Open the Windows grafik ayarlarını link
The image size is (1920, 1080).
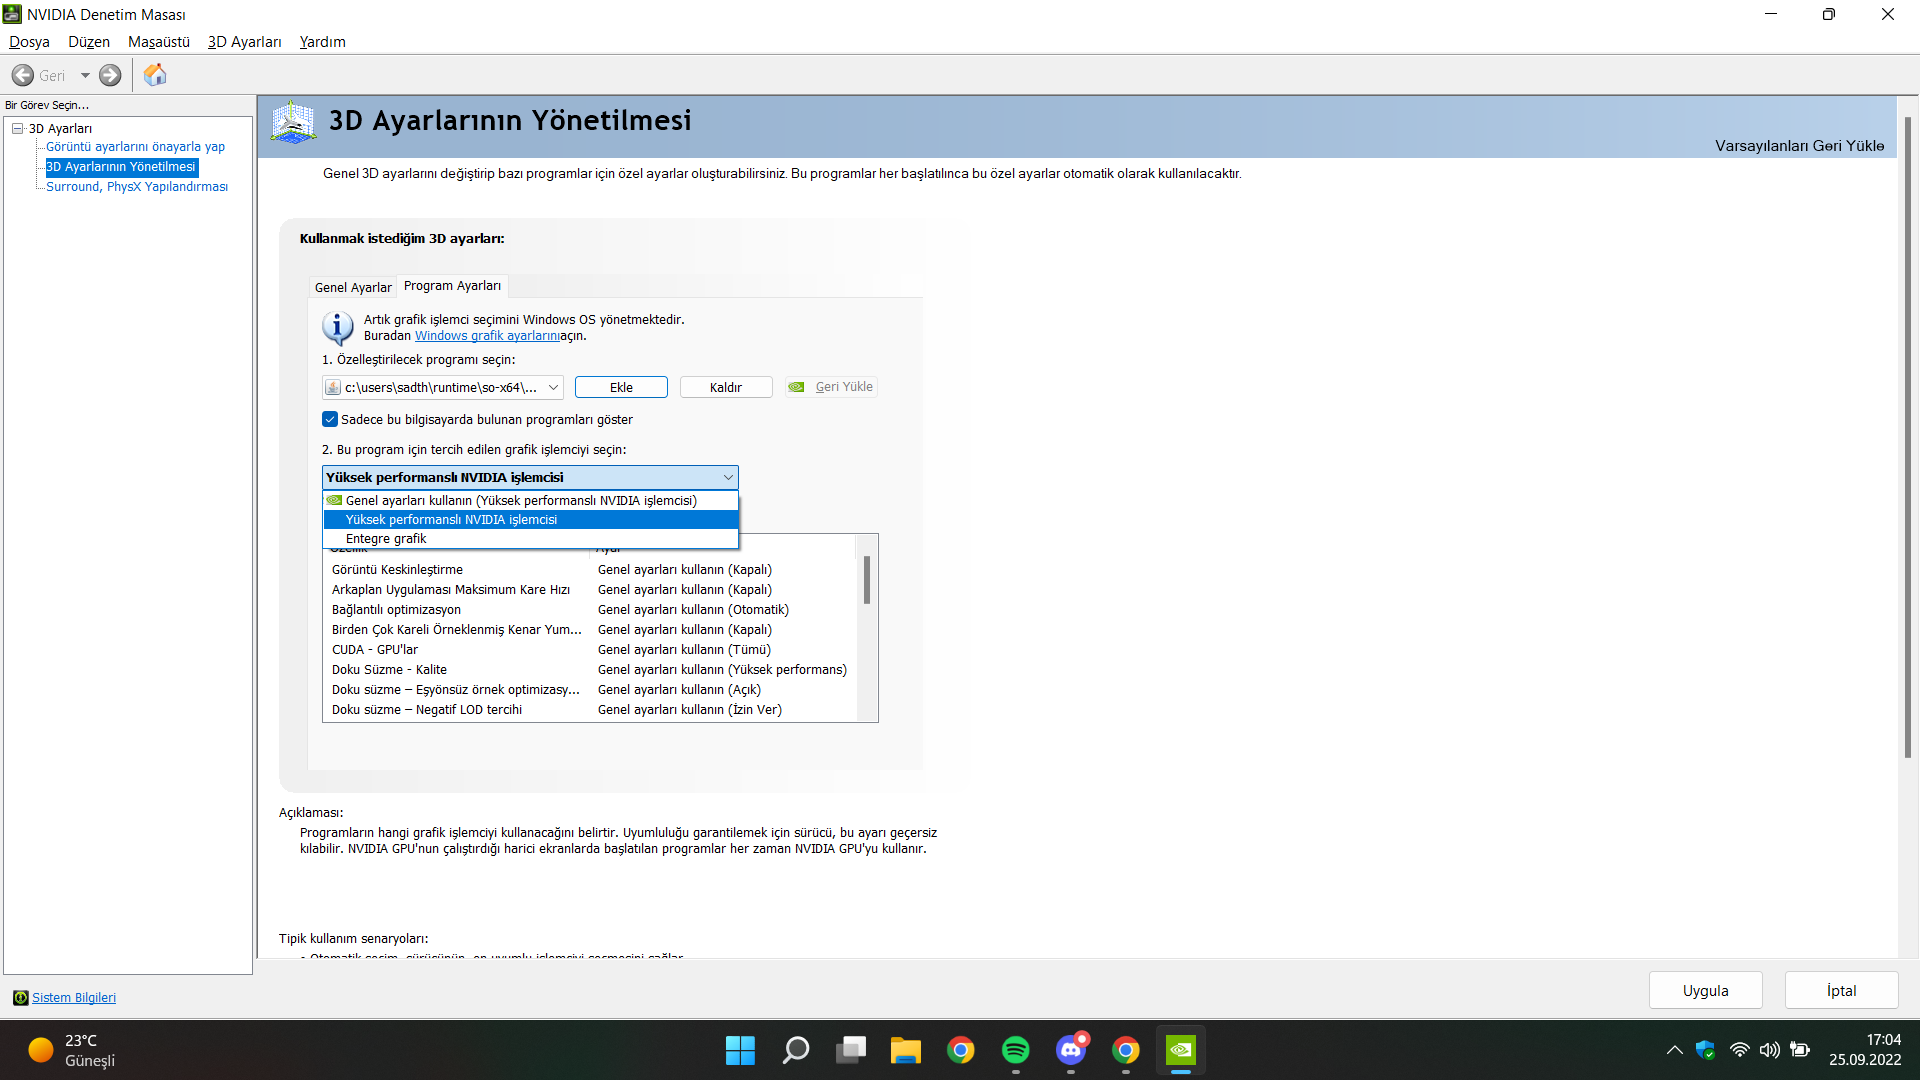click(x=487, y=336)
